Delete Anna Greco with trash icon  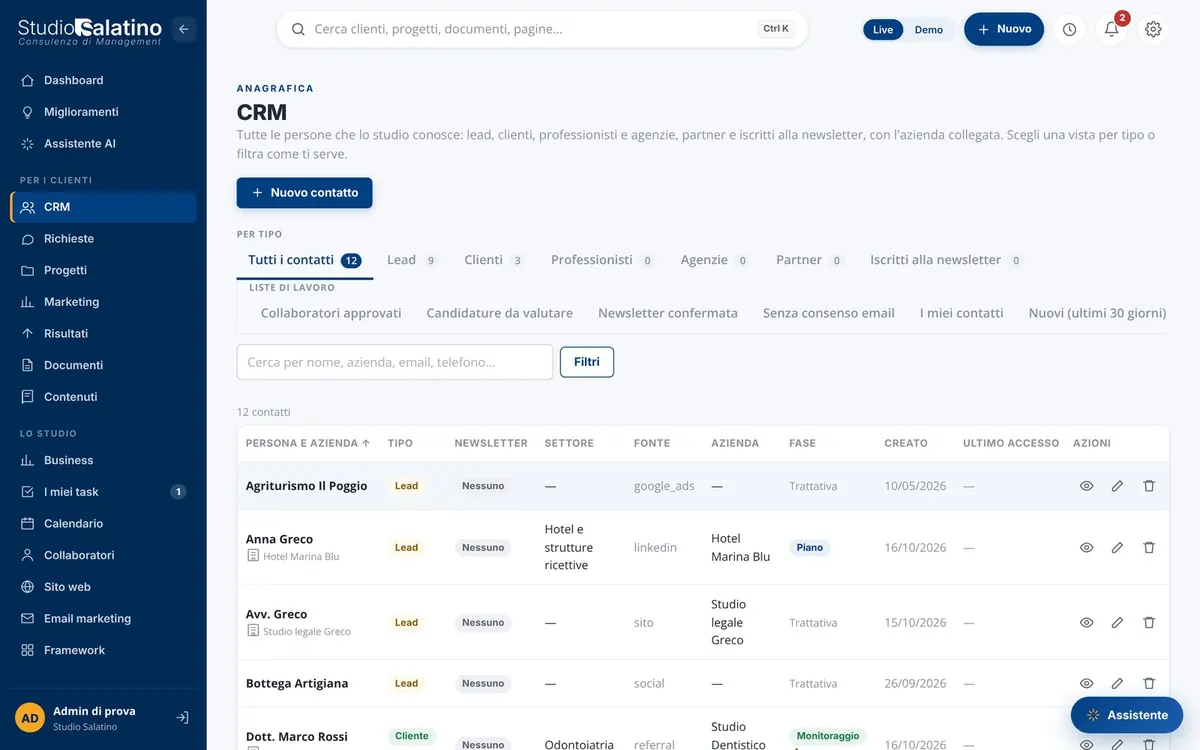pos(1149,547)
